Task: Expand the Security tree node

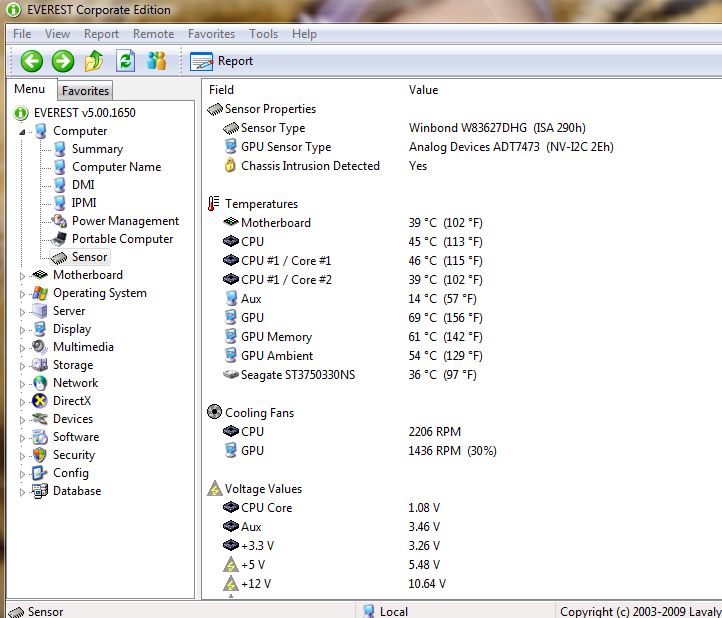Action: tap(22, 456)
